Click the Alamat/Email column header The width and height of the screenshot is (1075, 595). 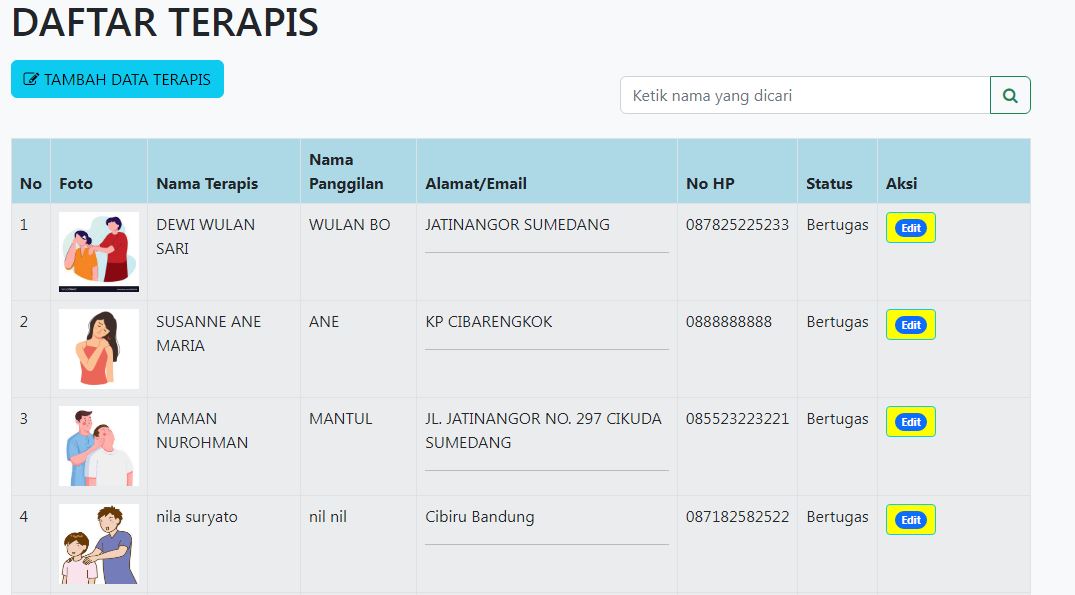coord(476,184)
